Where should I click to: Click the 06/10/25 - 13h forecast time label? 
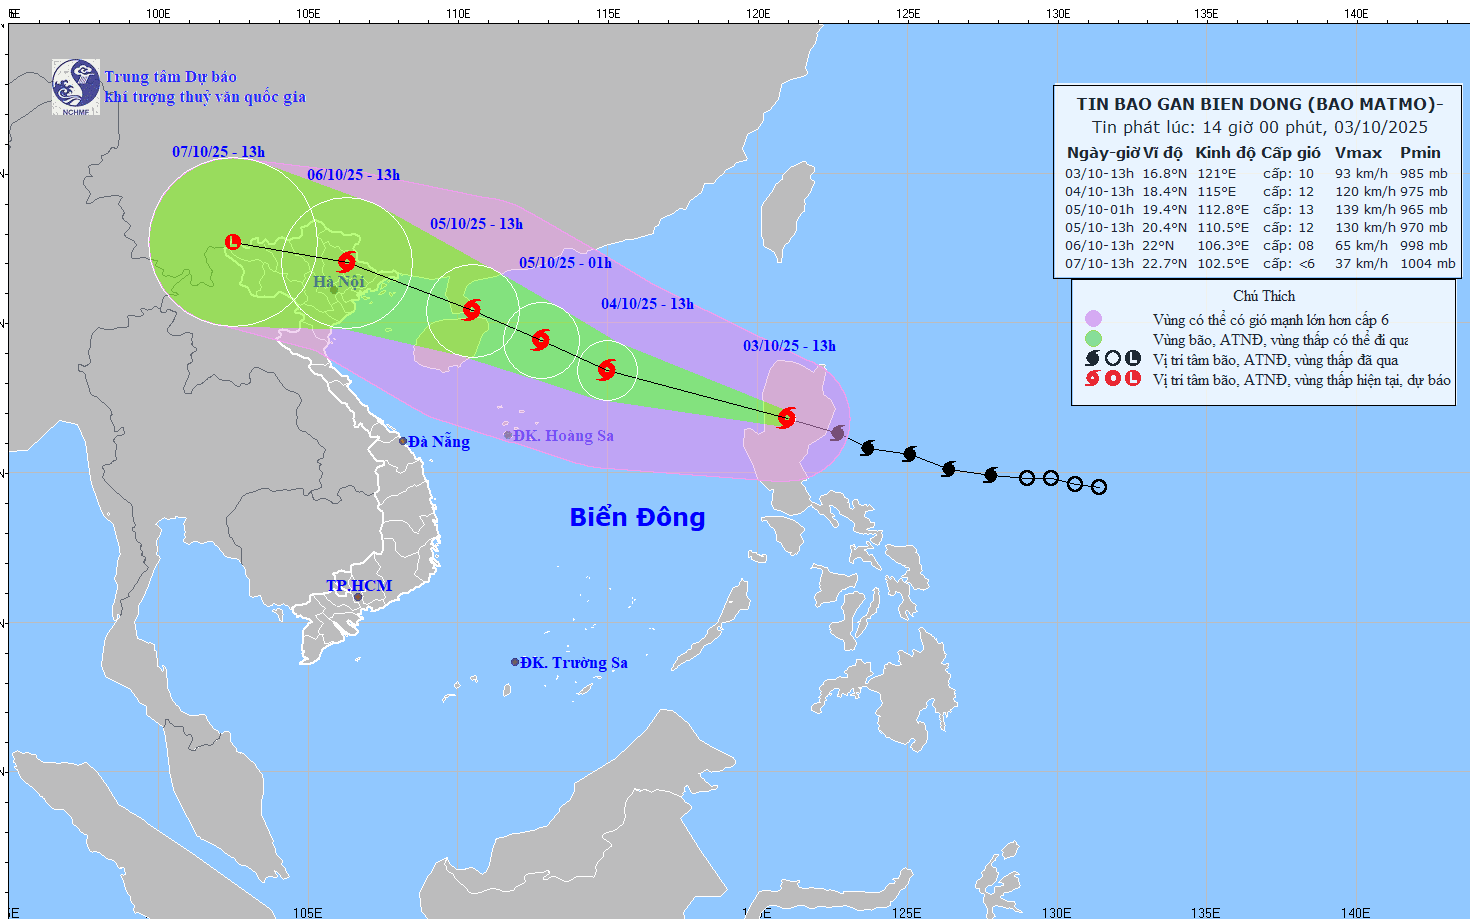pos(353,175)
